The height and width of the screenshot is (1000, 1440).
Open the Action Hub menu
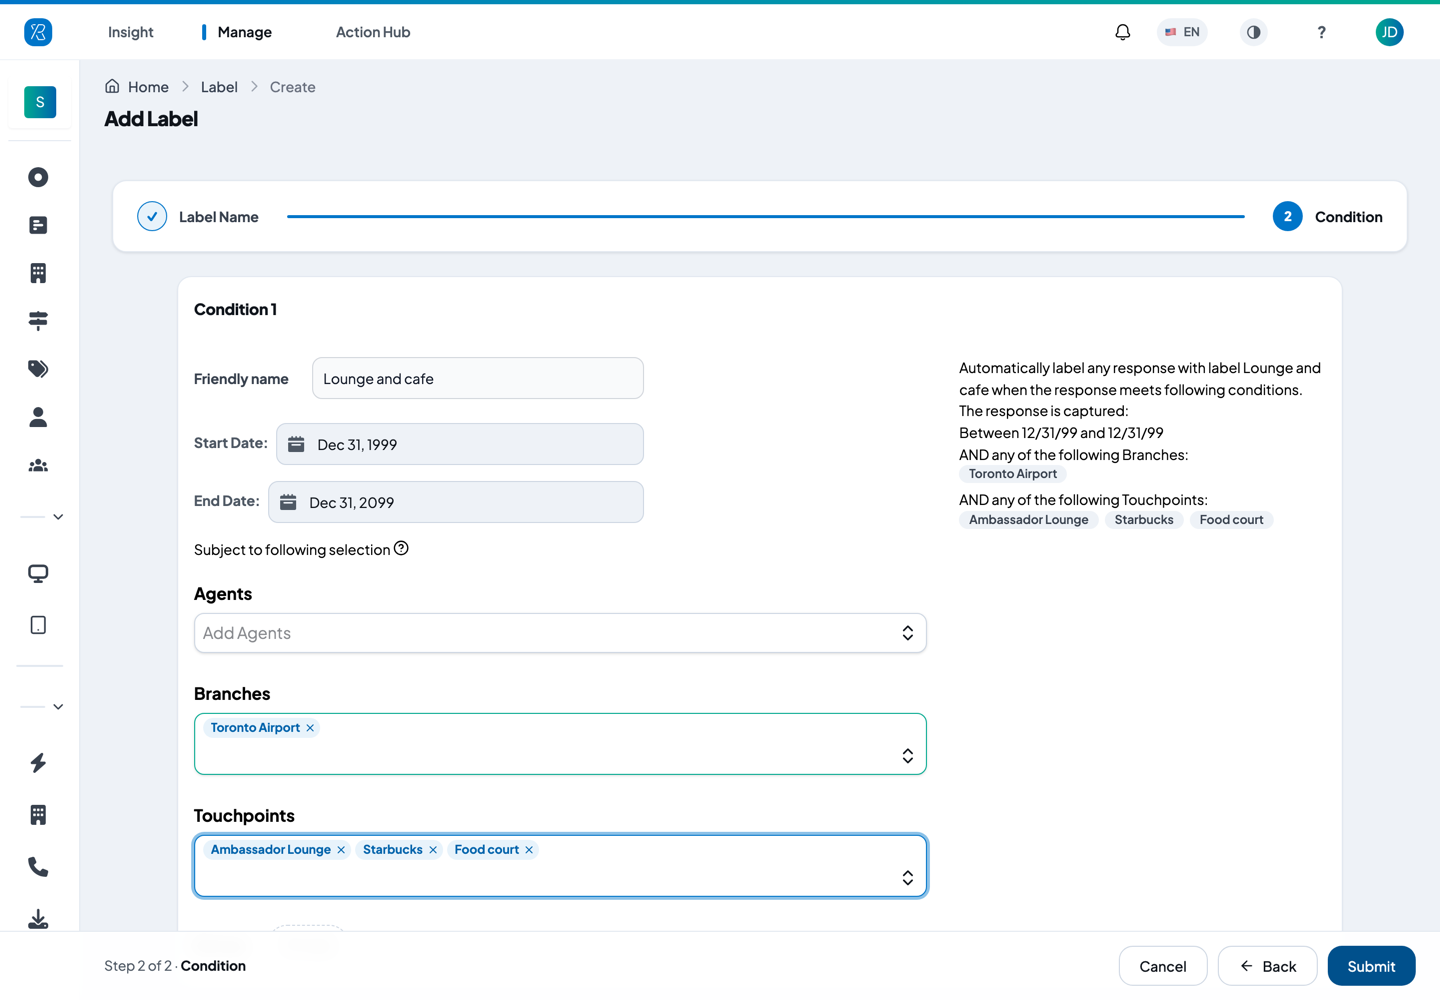click(x=373, y=32)
